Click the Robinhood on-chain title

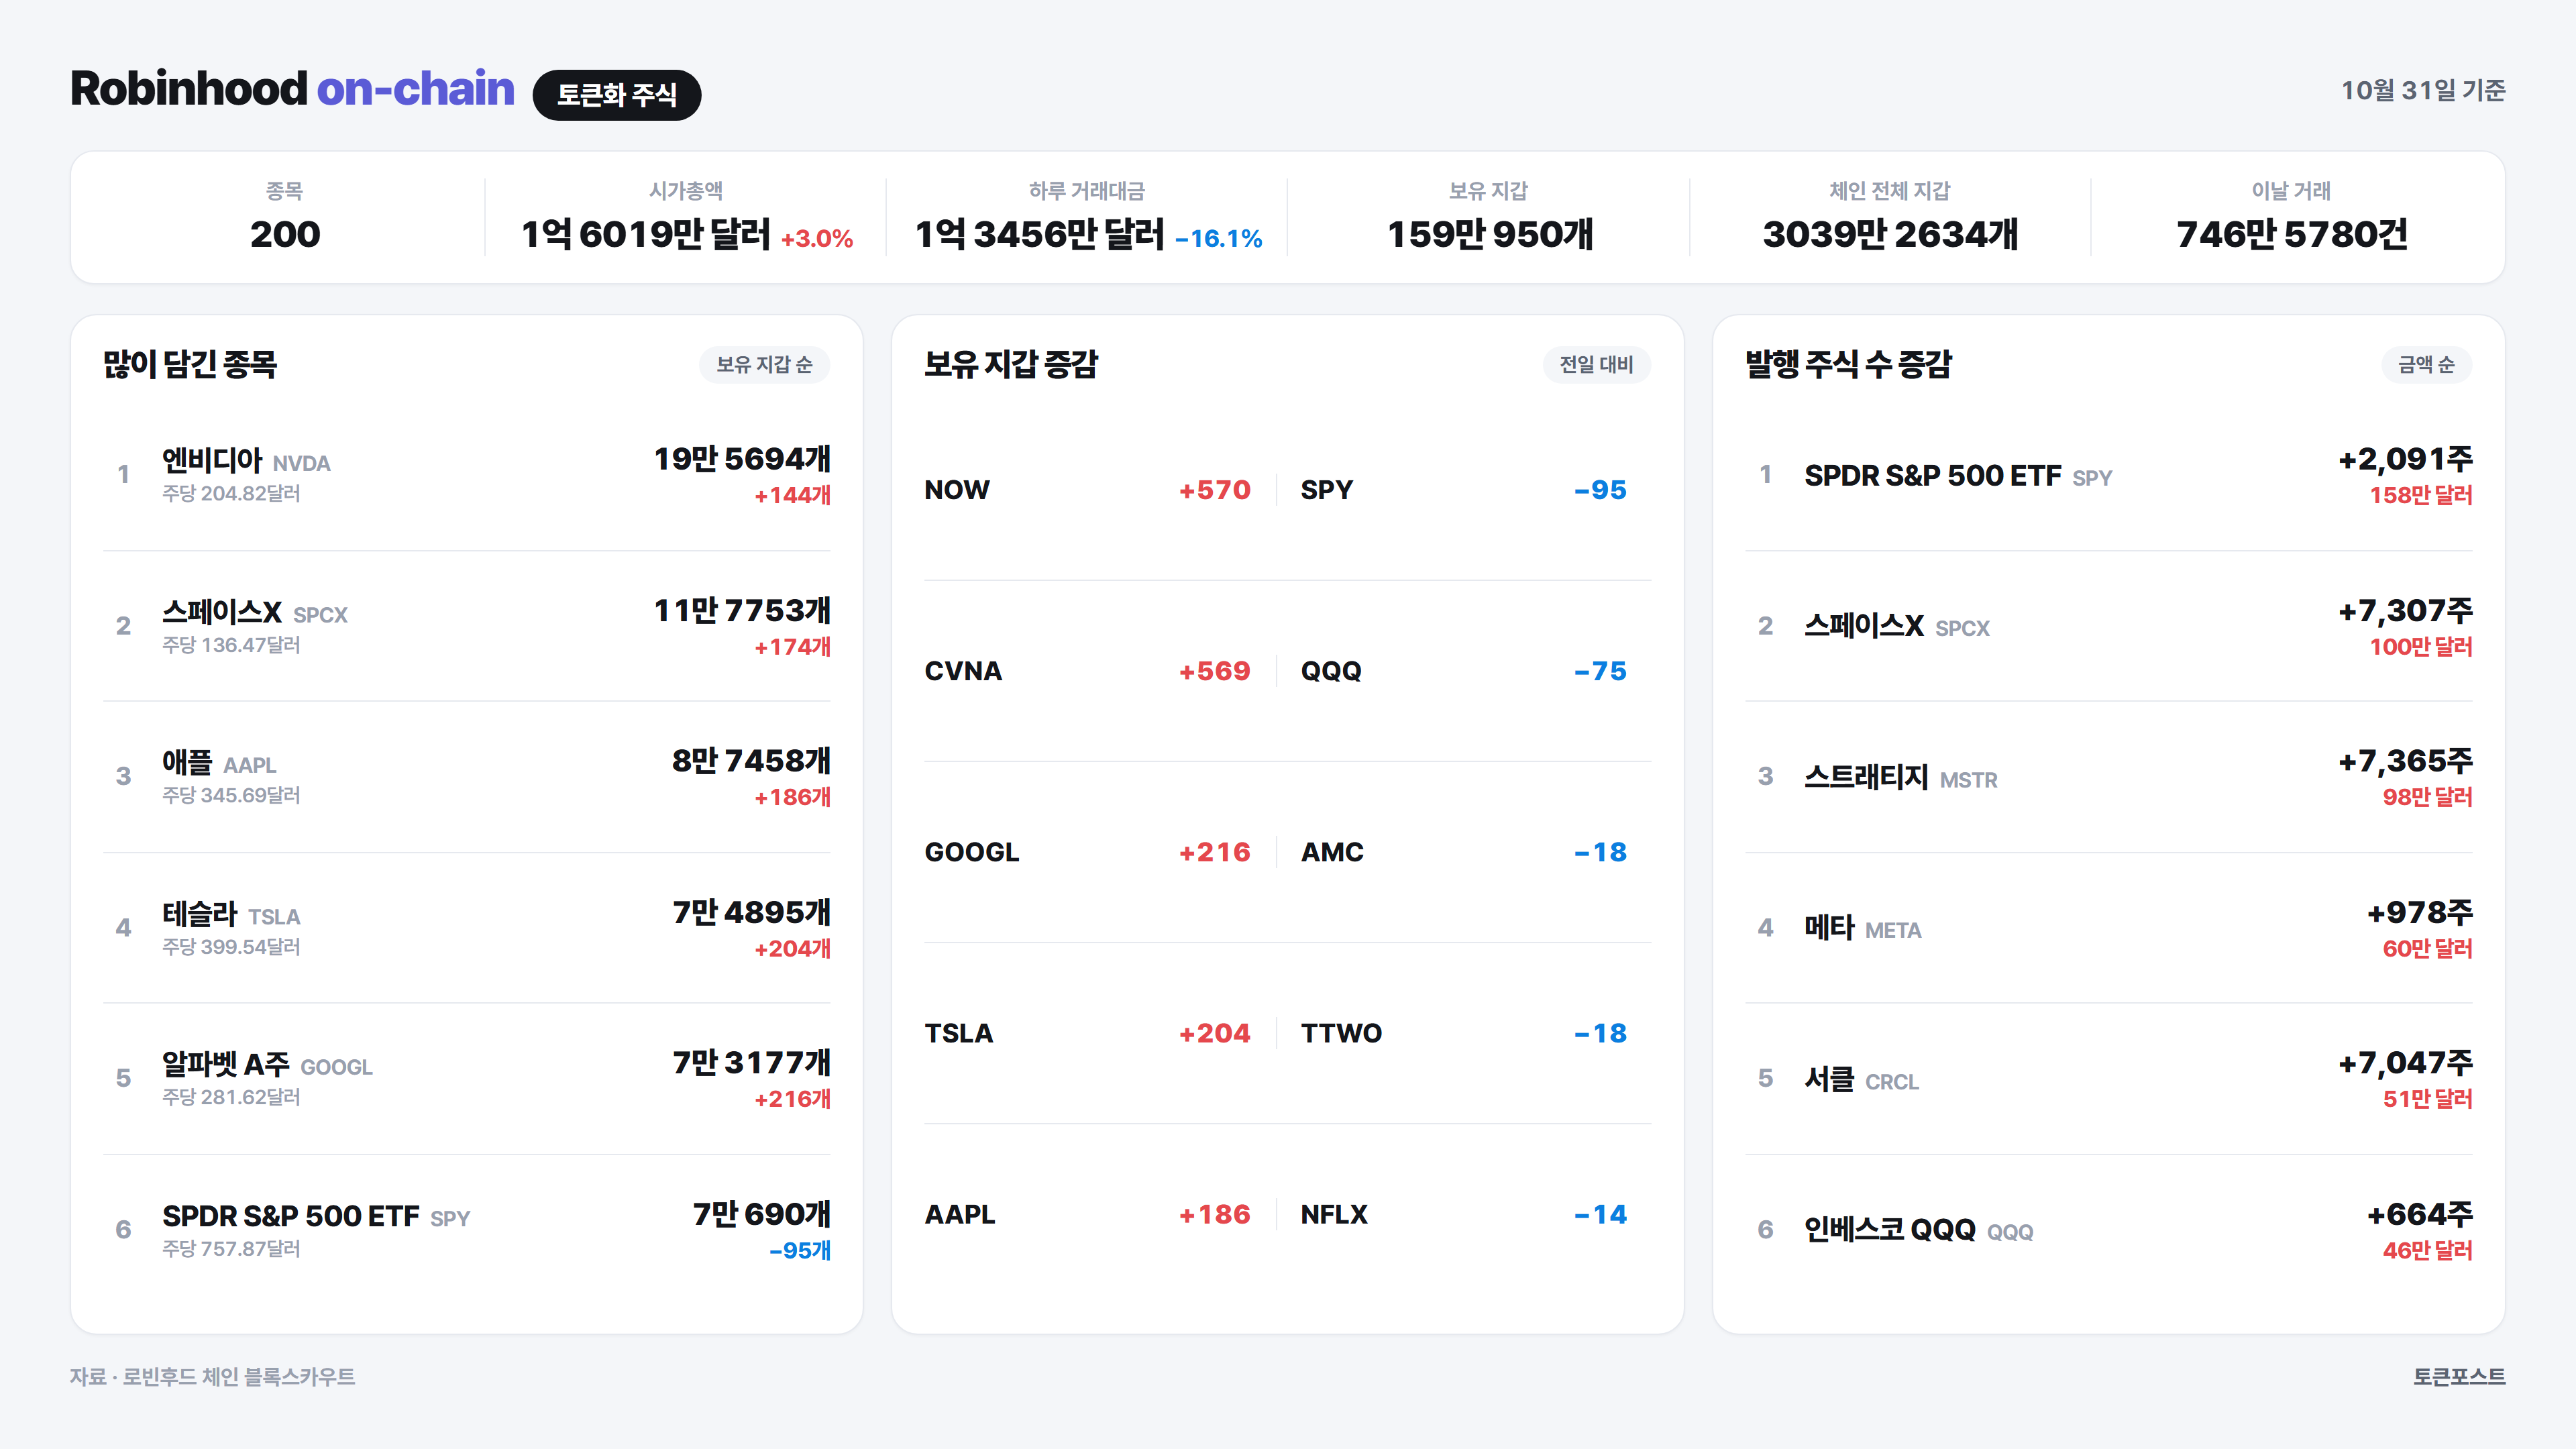click(292, 89)
